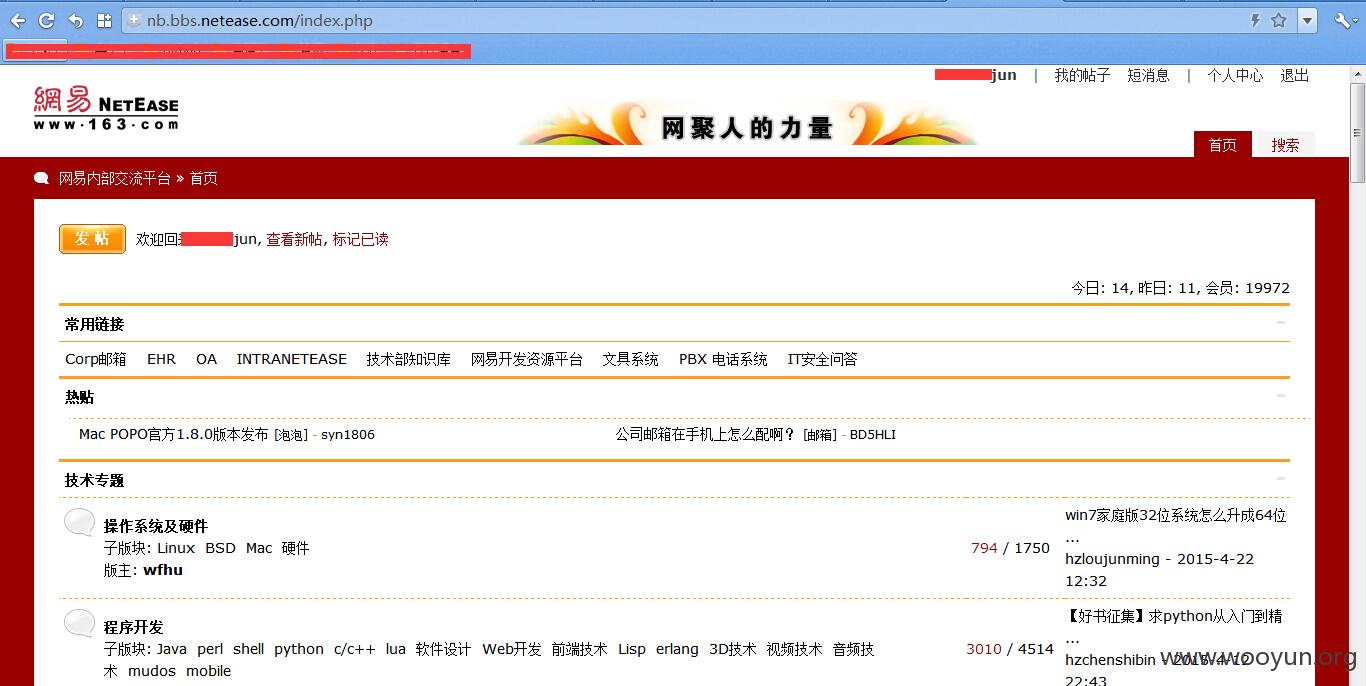
Task: Go back with the browser back arrow
Action: coord(18,20)
